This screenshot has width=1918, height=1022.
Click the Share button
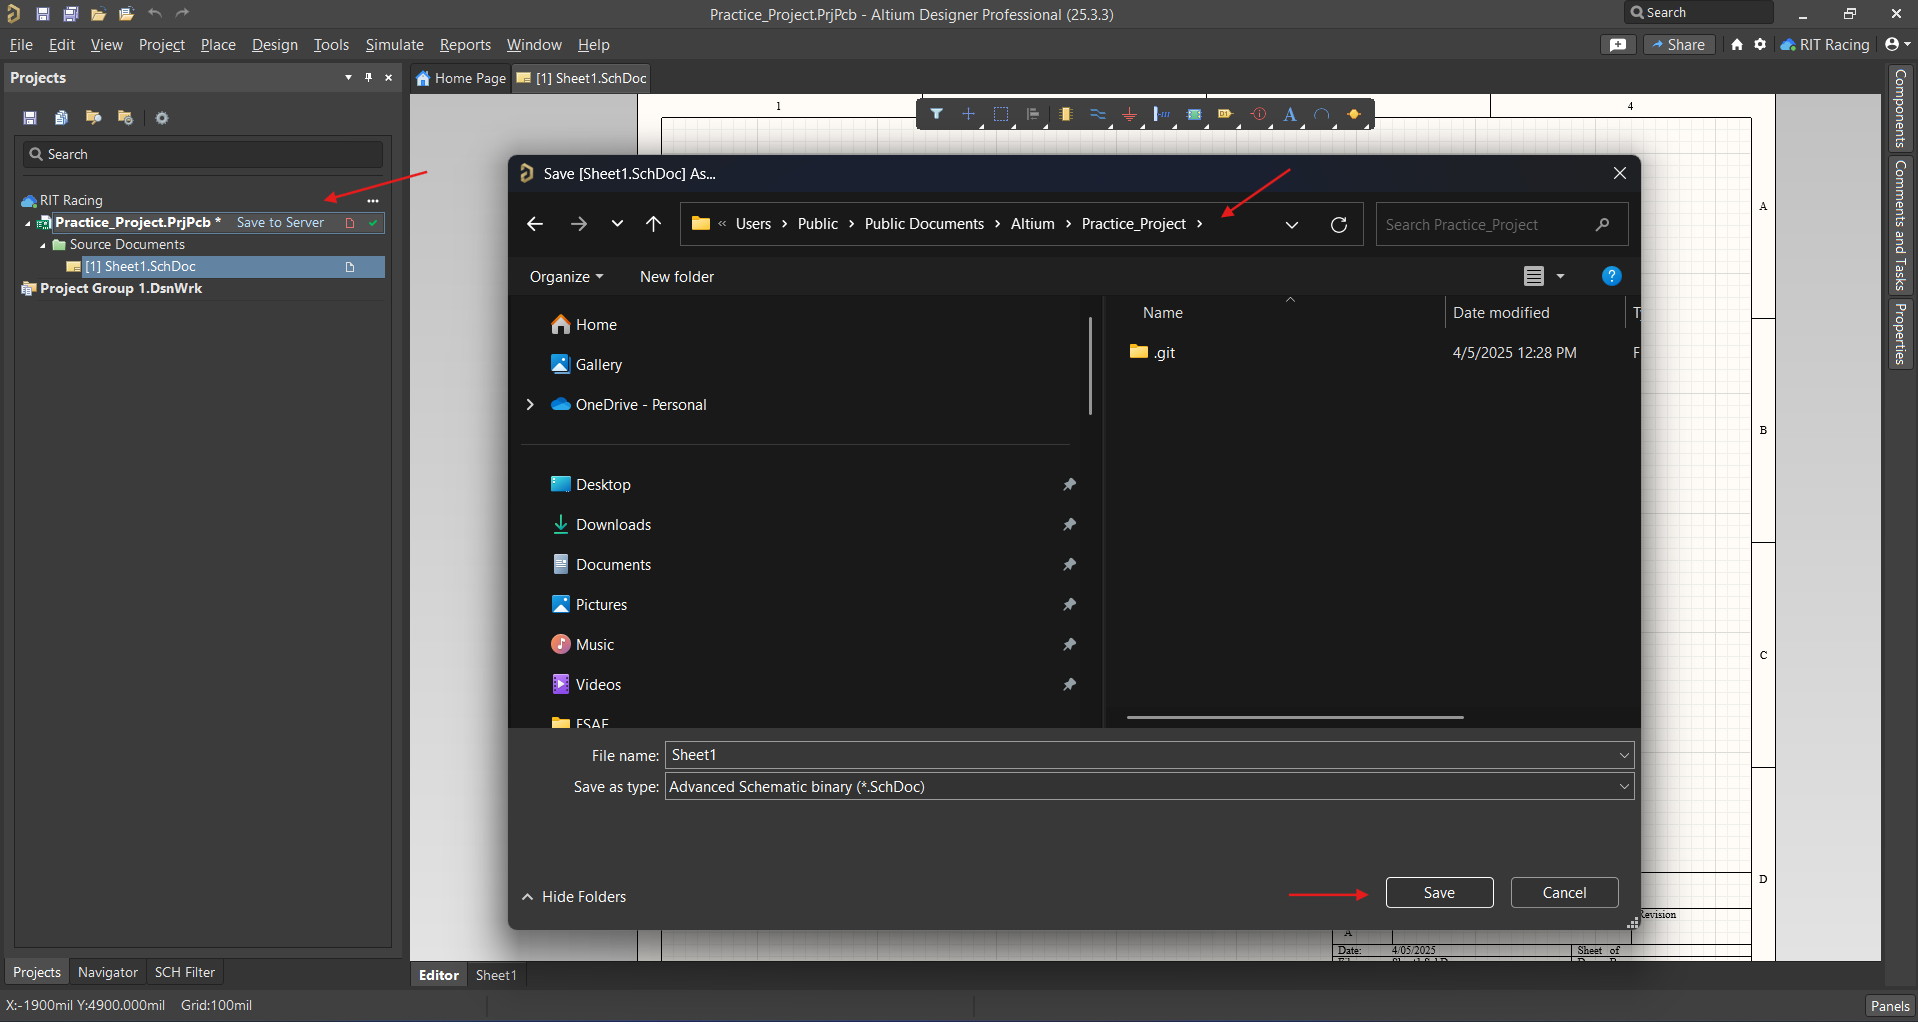click(1679, 45)
